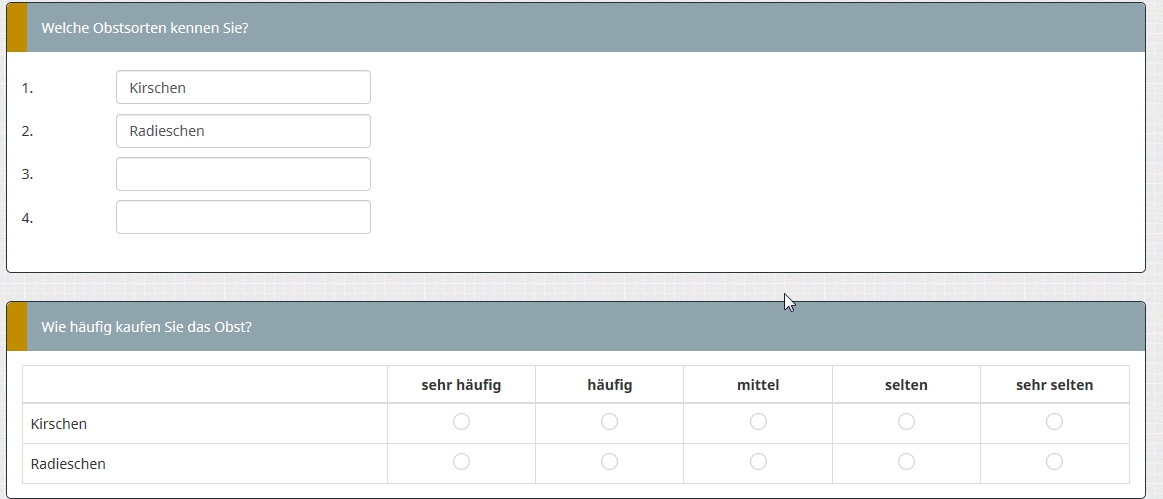Select 'selten' for Kirschen

coord(906,422)
